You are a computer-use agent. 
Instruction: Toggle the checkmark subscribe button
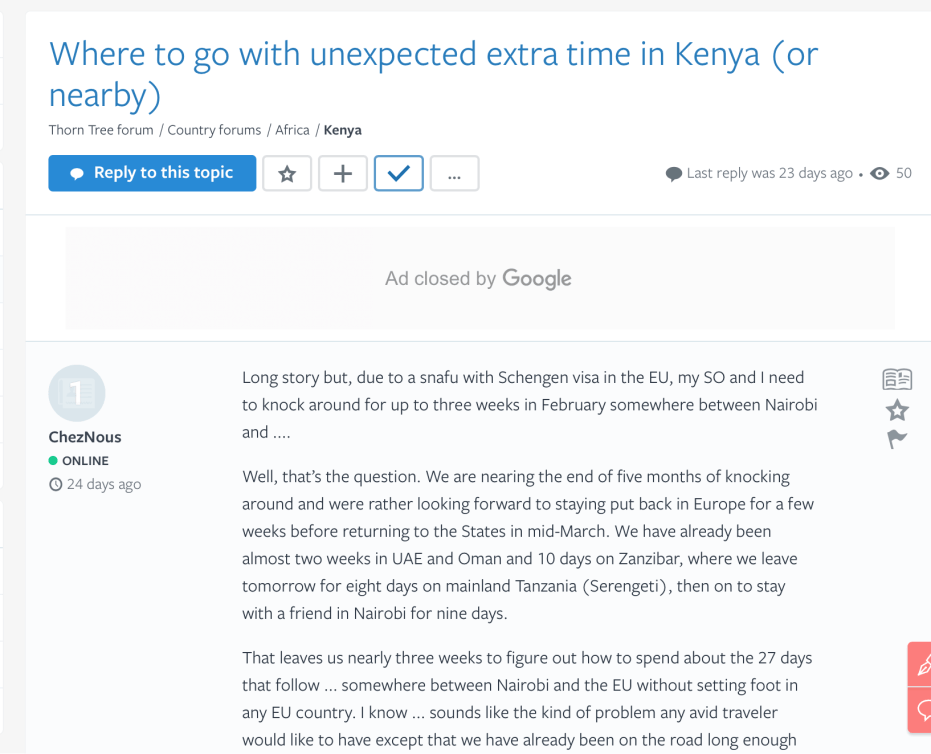[x=399, y=174]
